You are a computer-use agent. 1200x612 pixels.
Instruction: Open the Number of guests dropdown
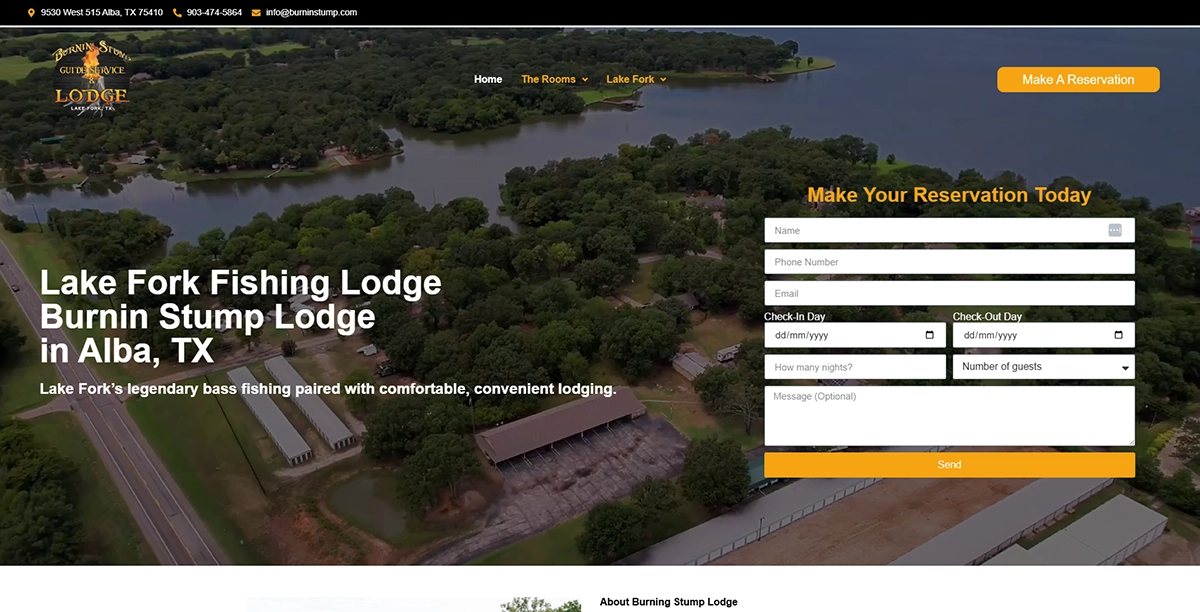coord(1044,367)
